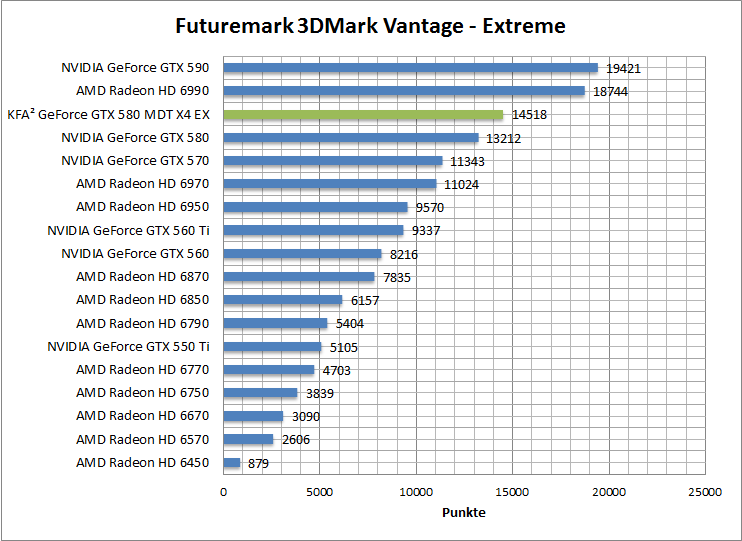742x541 pixels.
Task: Click the blue bar for GTX 590
Action: coord(410,68)
